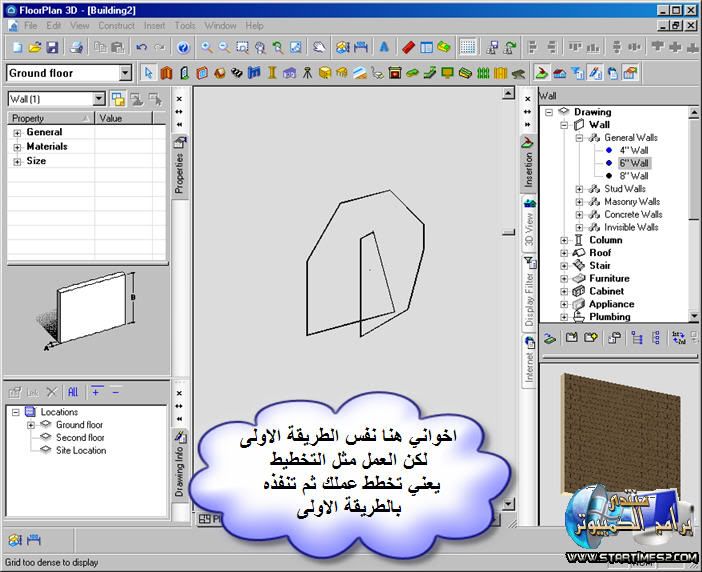The image size is (702, 572).
Task: Select the Zoom Window tool
Action: pyautogui.click(x=242, y=47)
